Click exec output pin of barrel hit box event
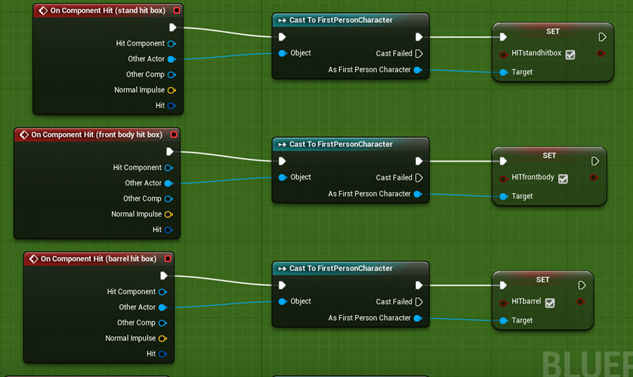This screenshot has width=633, height=377. tap(163, 276)
